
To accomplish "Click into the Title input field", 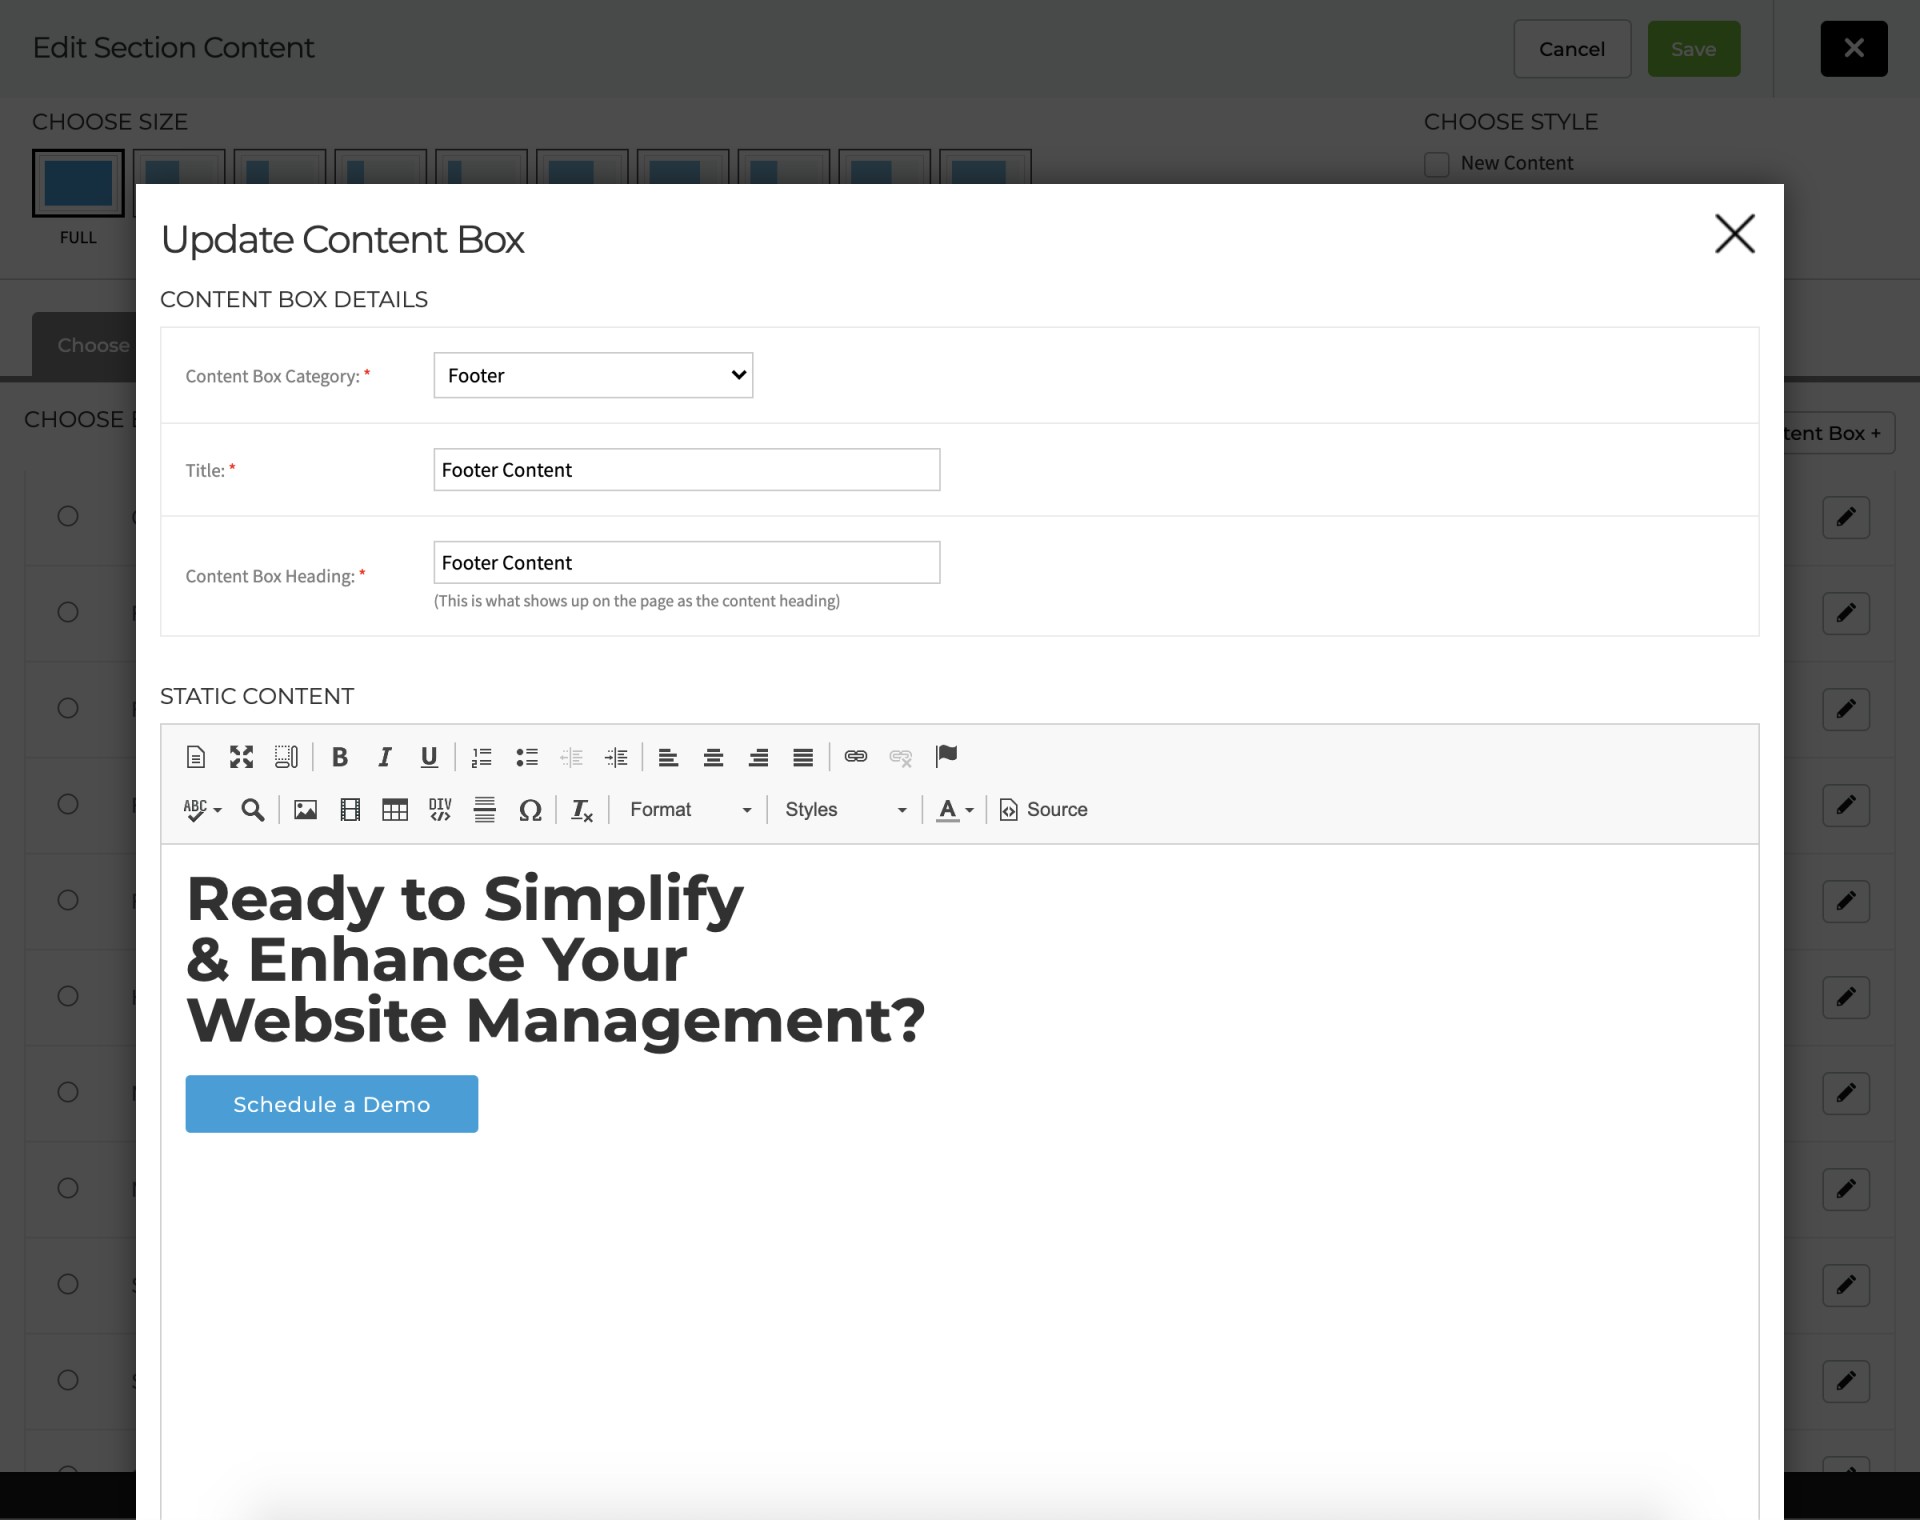I will point(687,470).
